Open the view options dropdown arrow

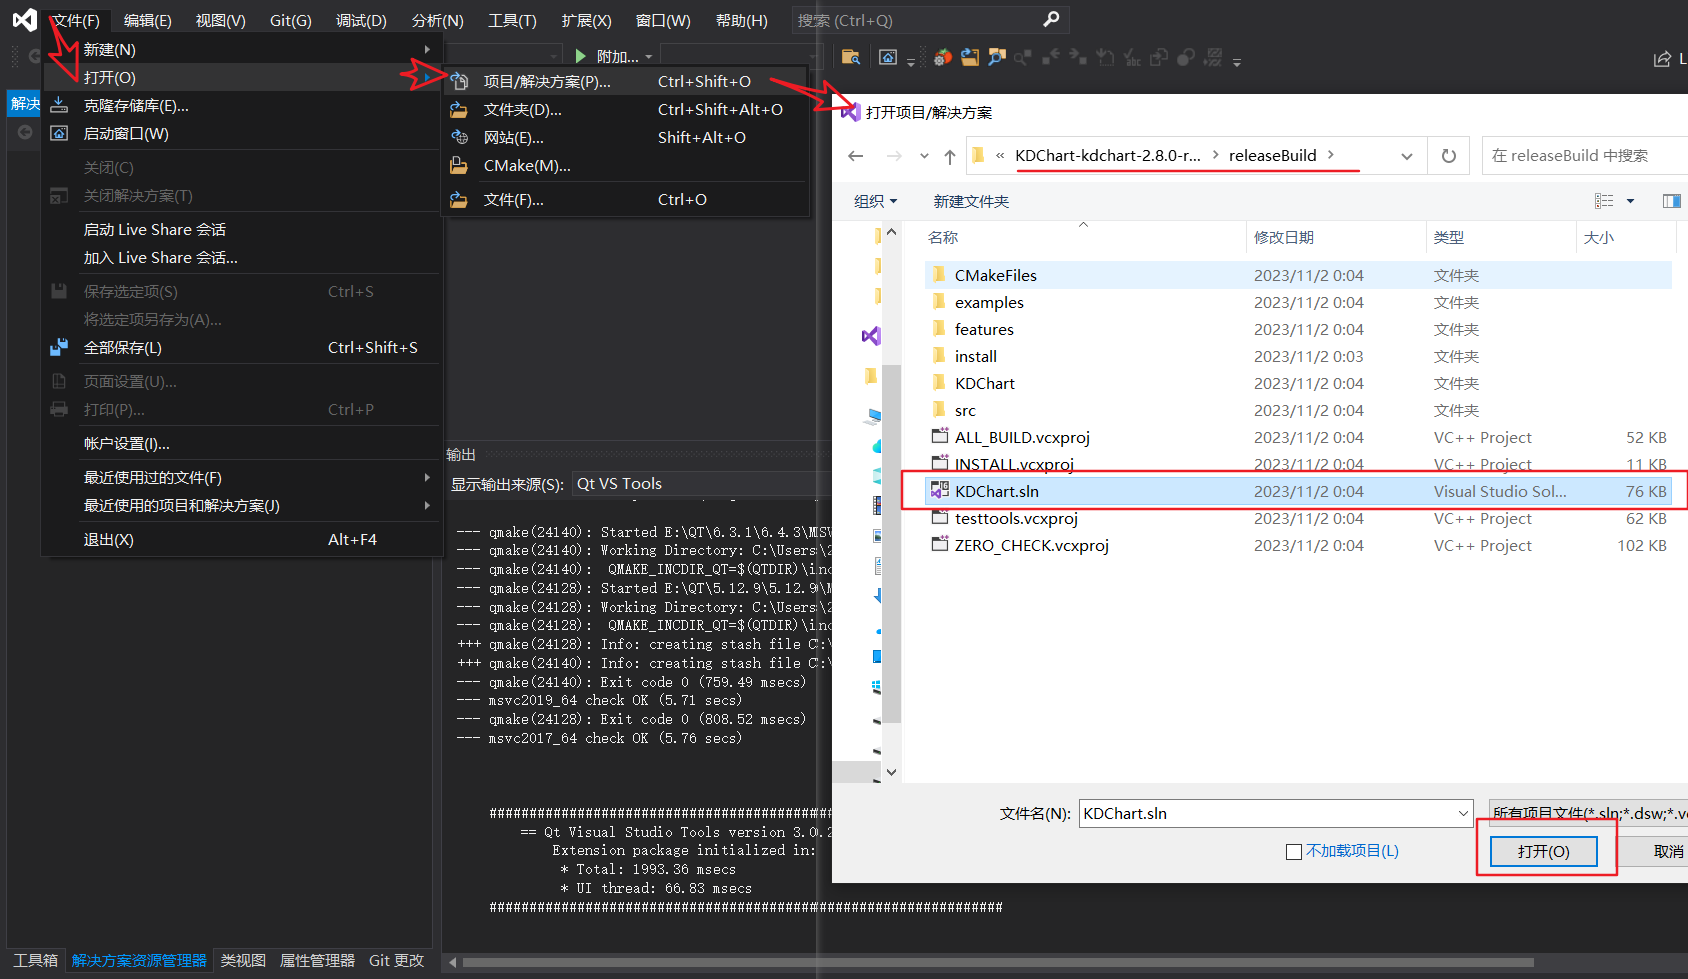point(1630,201)
